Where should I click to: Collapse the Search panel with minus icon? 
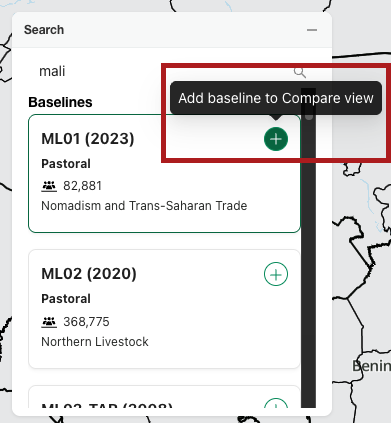pos(312,30)
